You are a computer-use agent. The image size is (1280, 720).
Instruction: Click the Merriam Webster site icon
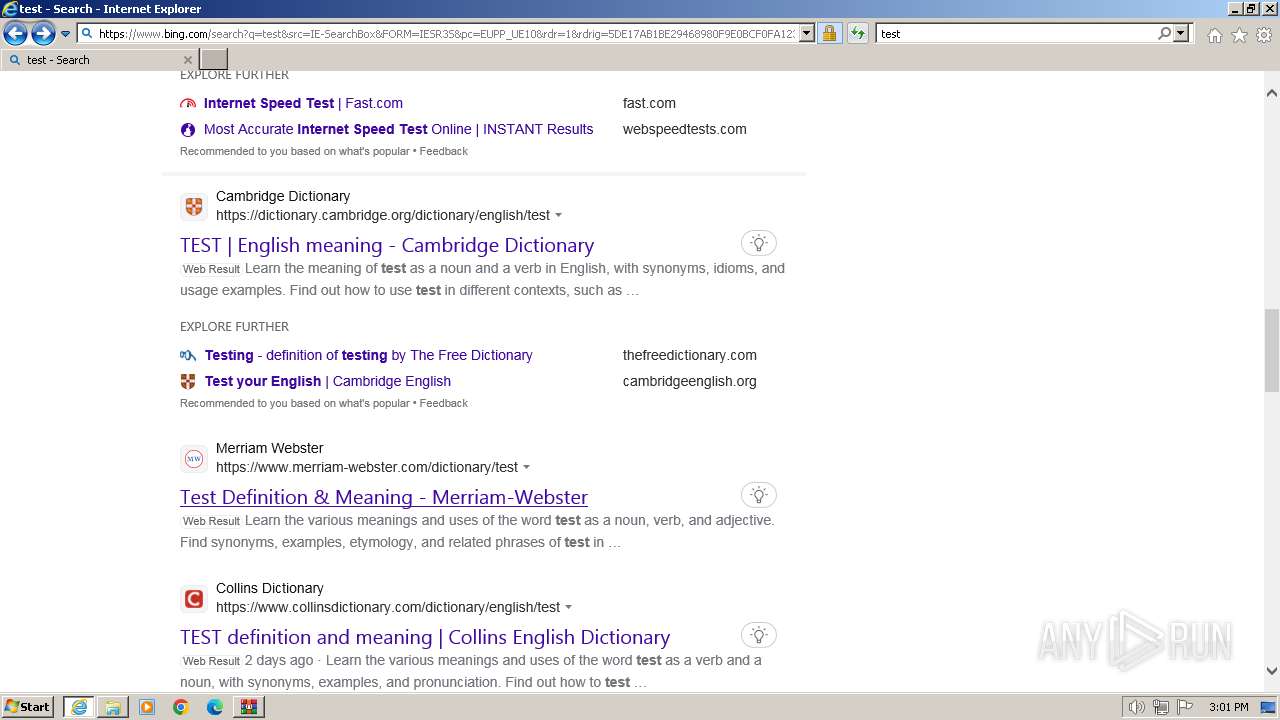[194, 458]
